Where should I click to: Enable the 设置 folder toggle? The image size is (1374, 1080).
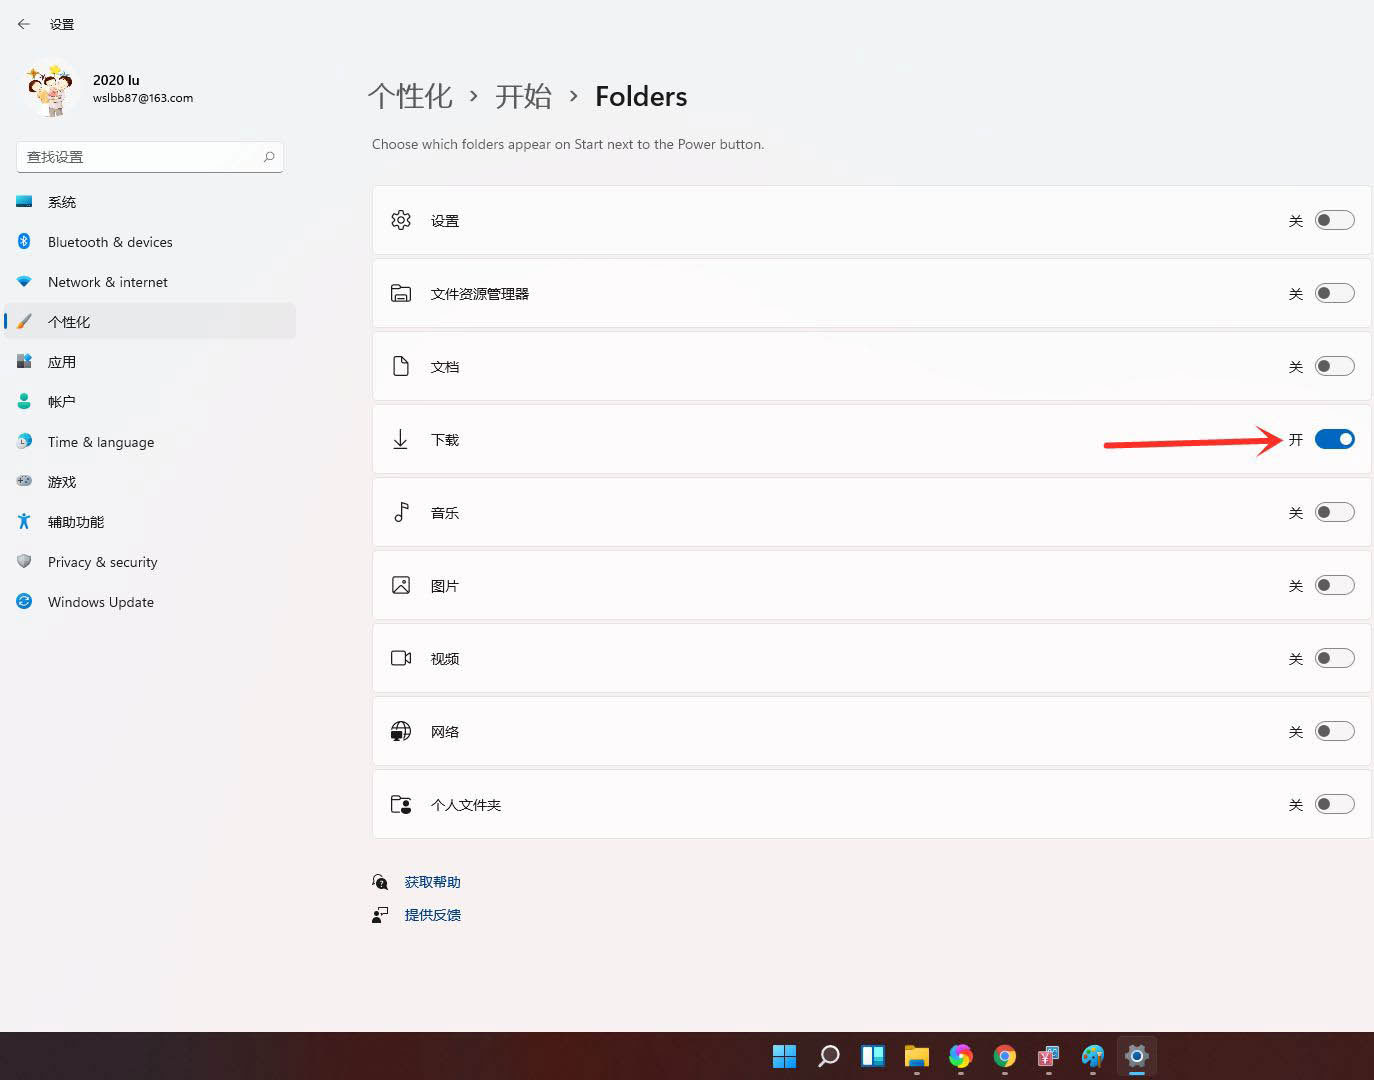1334,220
